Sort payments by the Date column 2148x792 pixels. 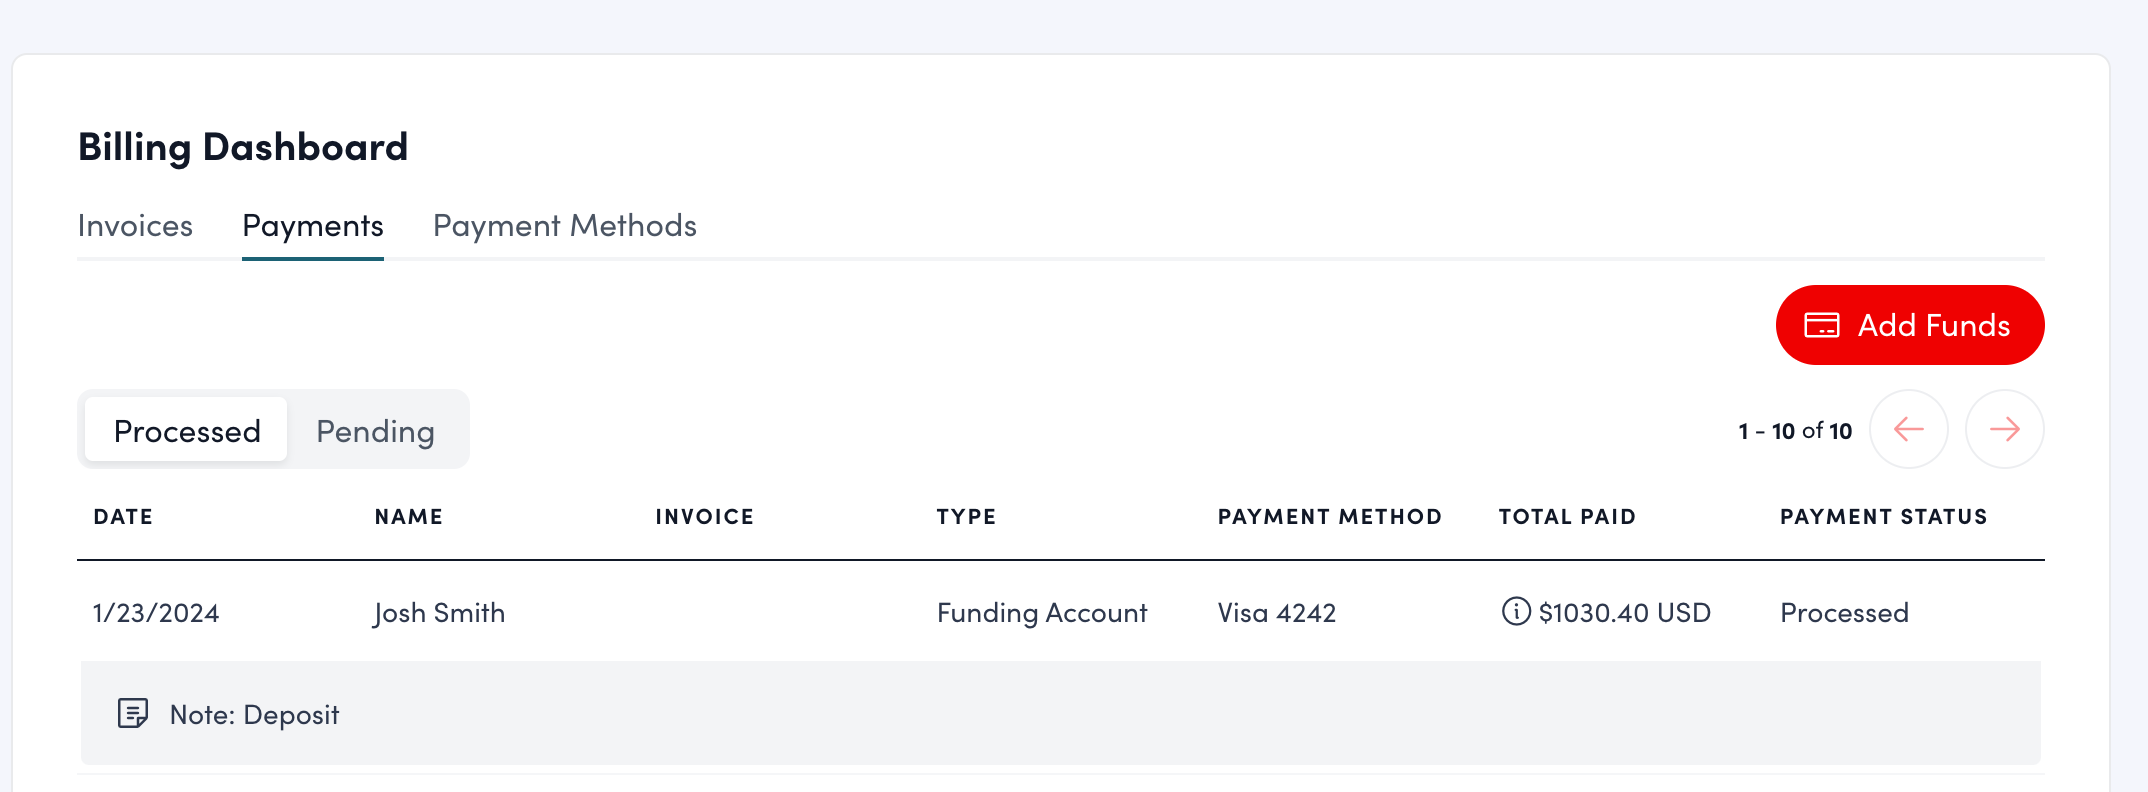click(x=123, y=516)
